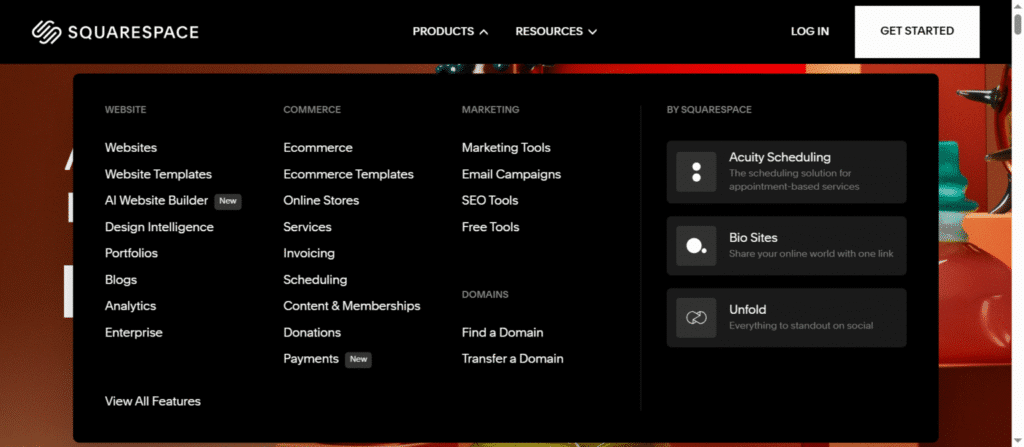Expand the Resources dropdown menu
Screen dimensions: 1024x447
click(556, 31)
